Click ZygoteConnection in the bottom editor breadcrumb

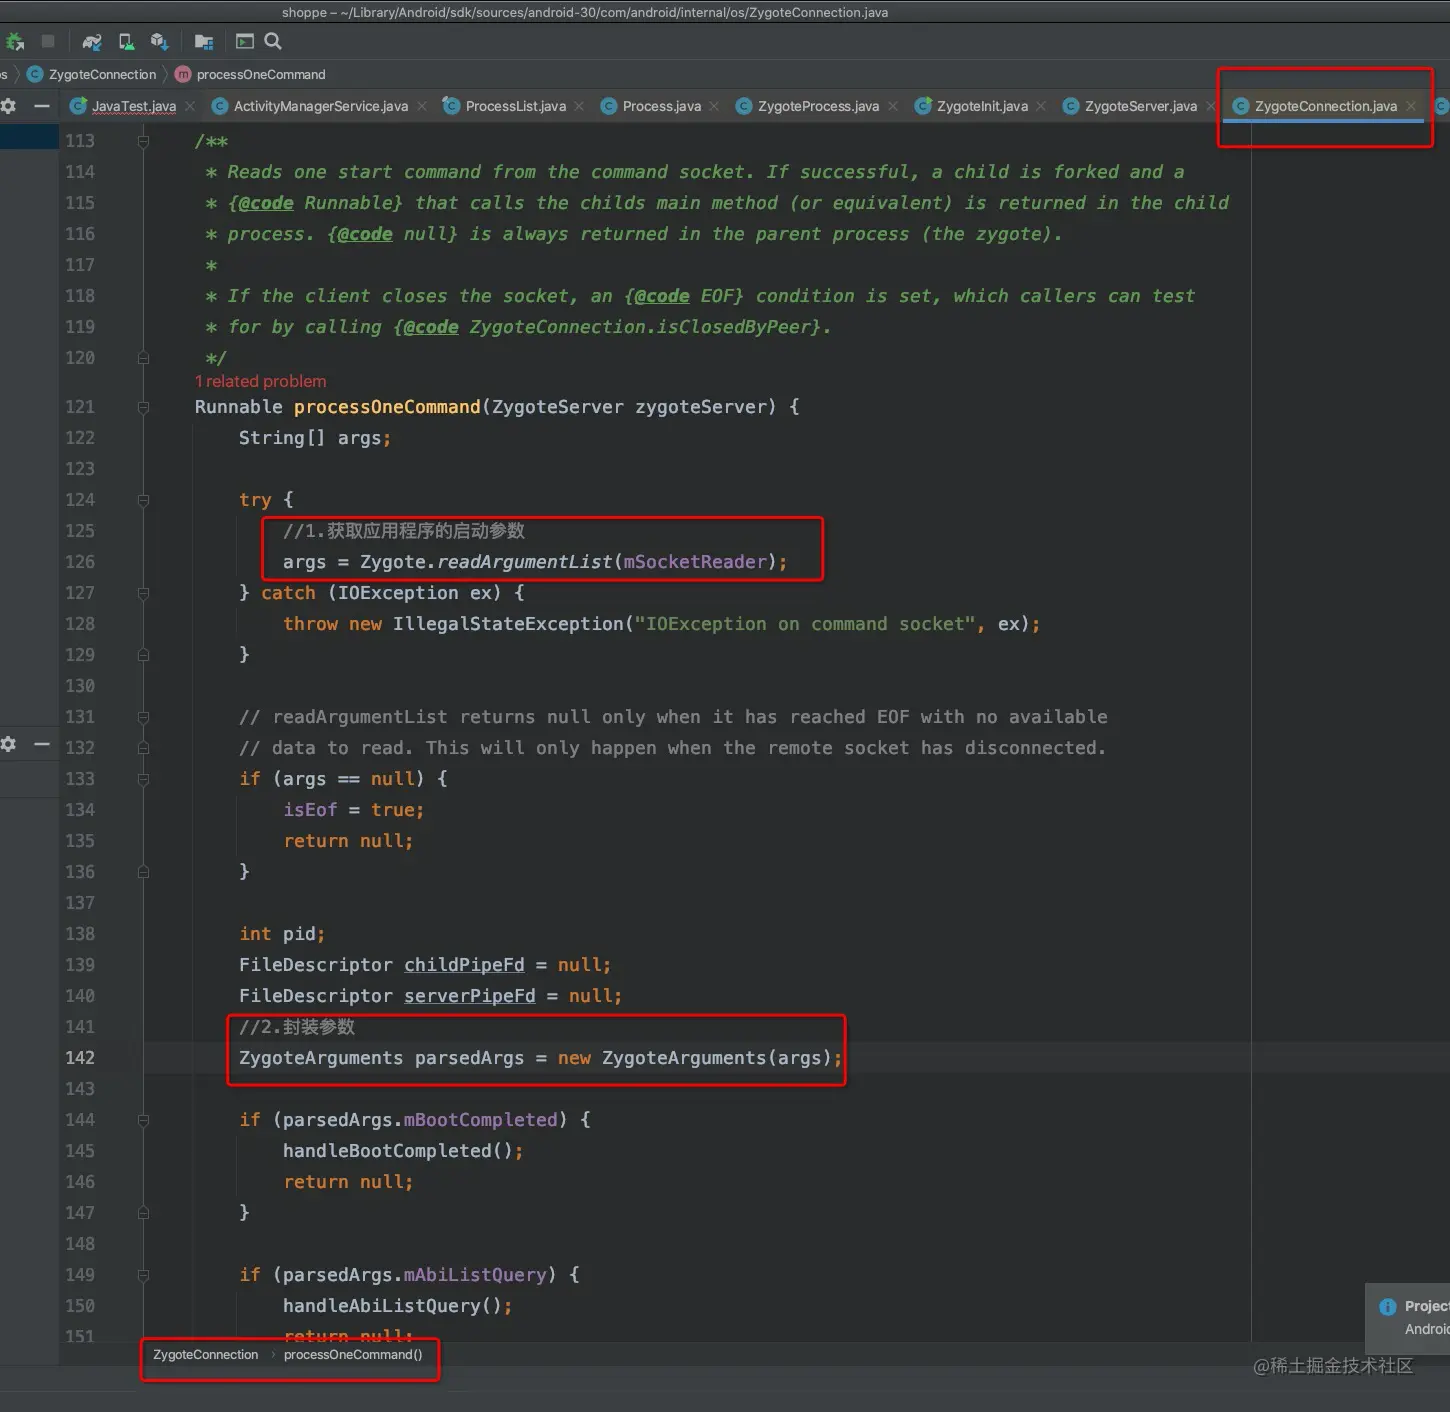point(206,1355)
